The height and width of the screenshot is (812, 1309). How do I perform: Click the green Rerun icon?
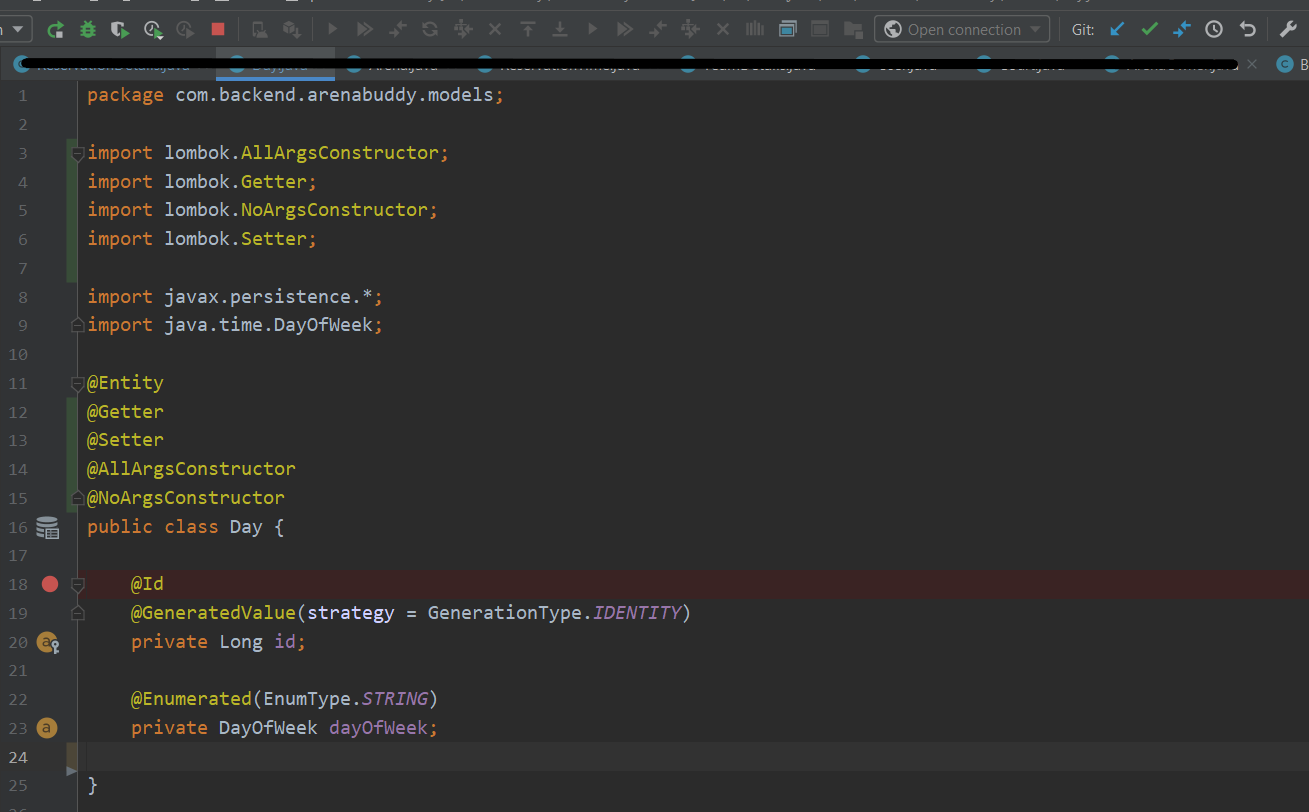click(x=56, y=29)
